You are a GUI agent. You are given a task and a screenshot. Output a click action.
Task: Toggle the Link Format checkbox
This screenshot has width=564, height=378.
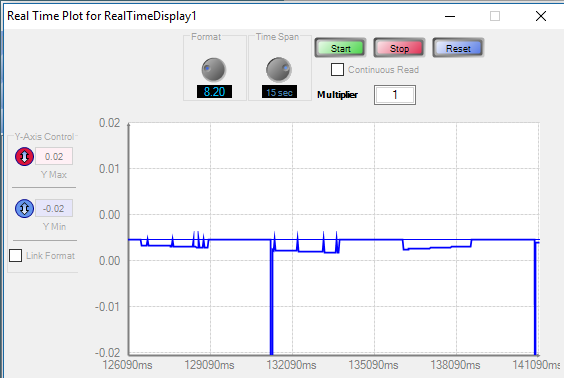click(15, 255)
